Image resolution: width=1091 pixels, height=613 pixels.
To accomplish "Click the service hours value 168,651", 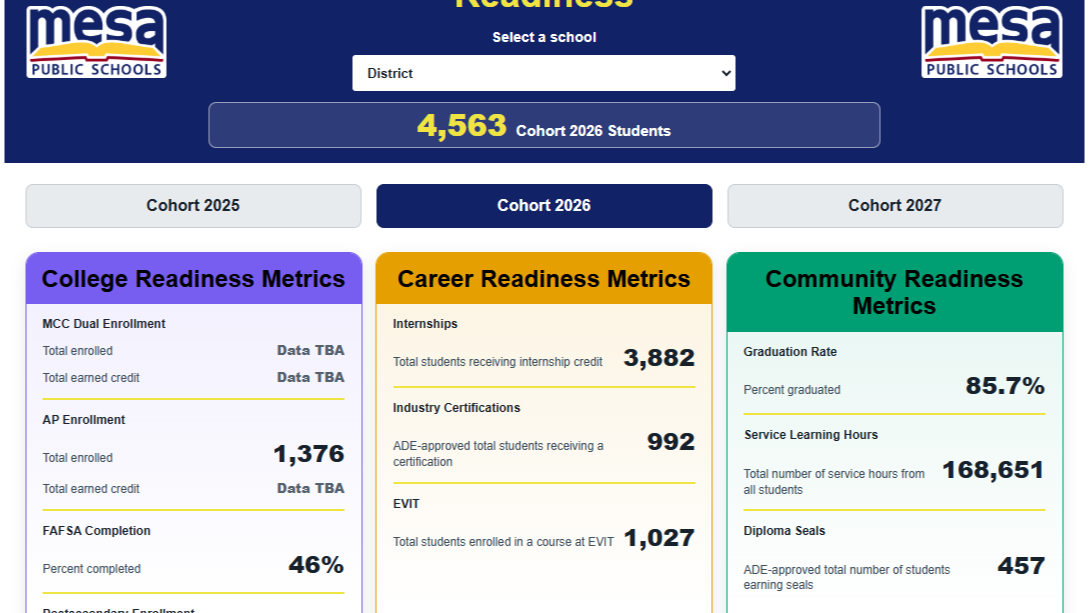I will pos(994,470).
